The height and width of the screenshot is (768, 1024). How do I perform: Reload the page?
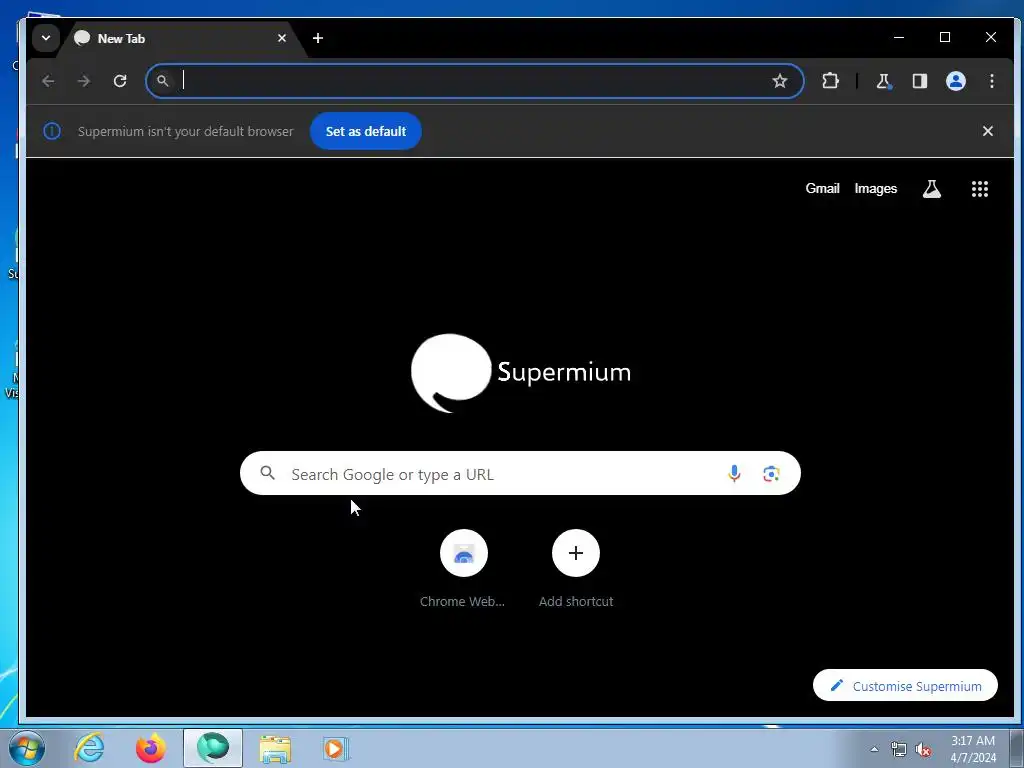[x=120, y=81]
